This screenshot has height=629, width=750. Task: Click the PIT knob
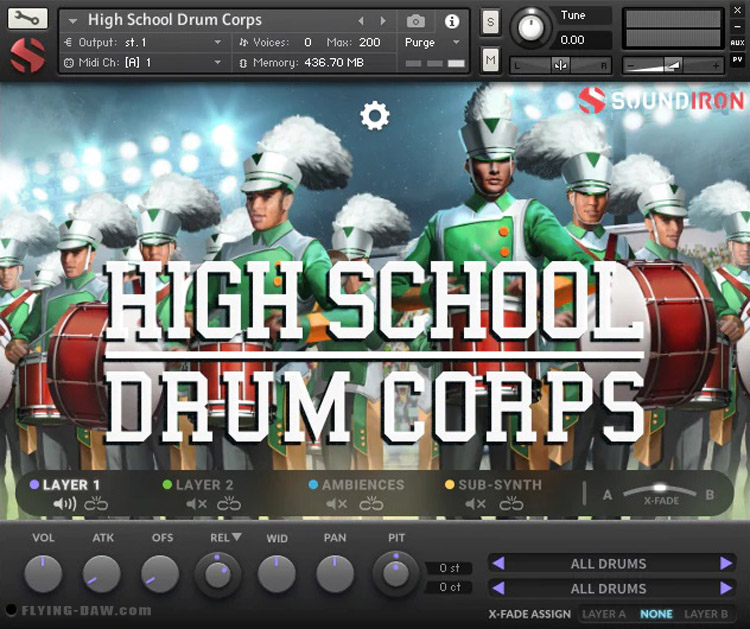[x=395, y=574]
